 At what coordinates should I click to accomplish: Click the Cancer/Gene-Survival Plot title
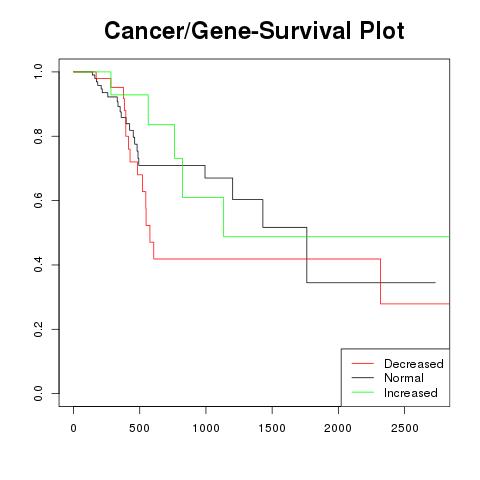click(254, 31)
